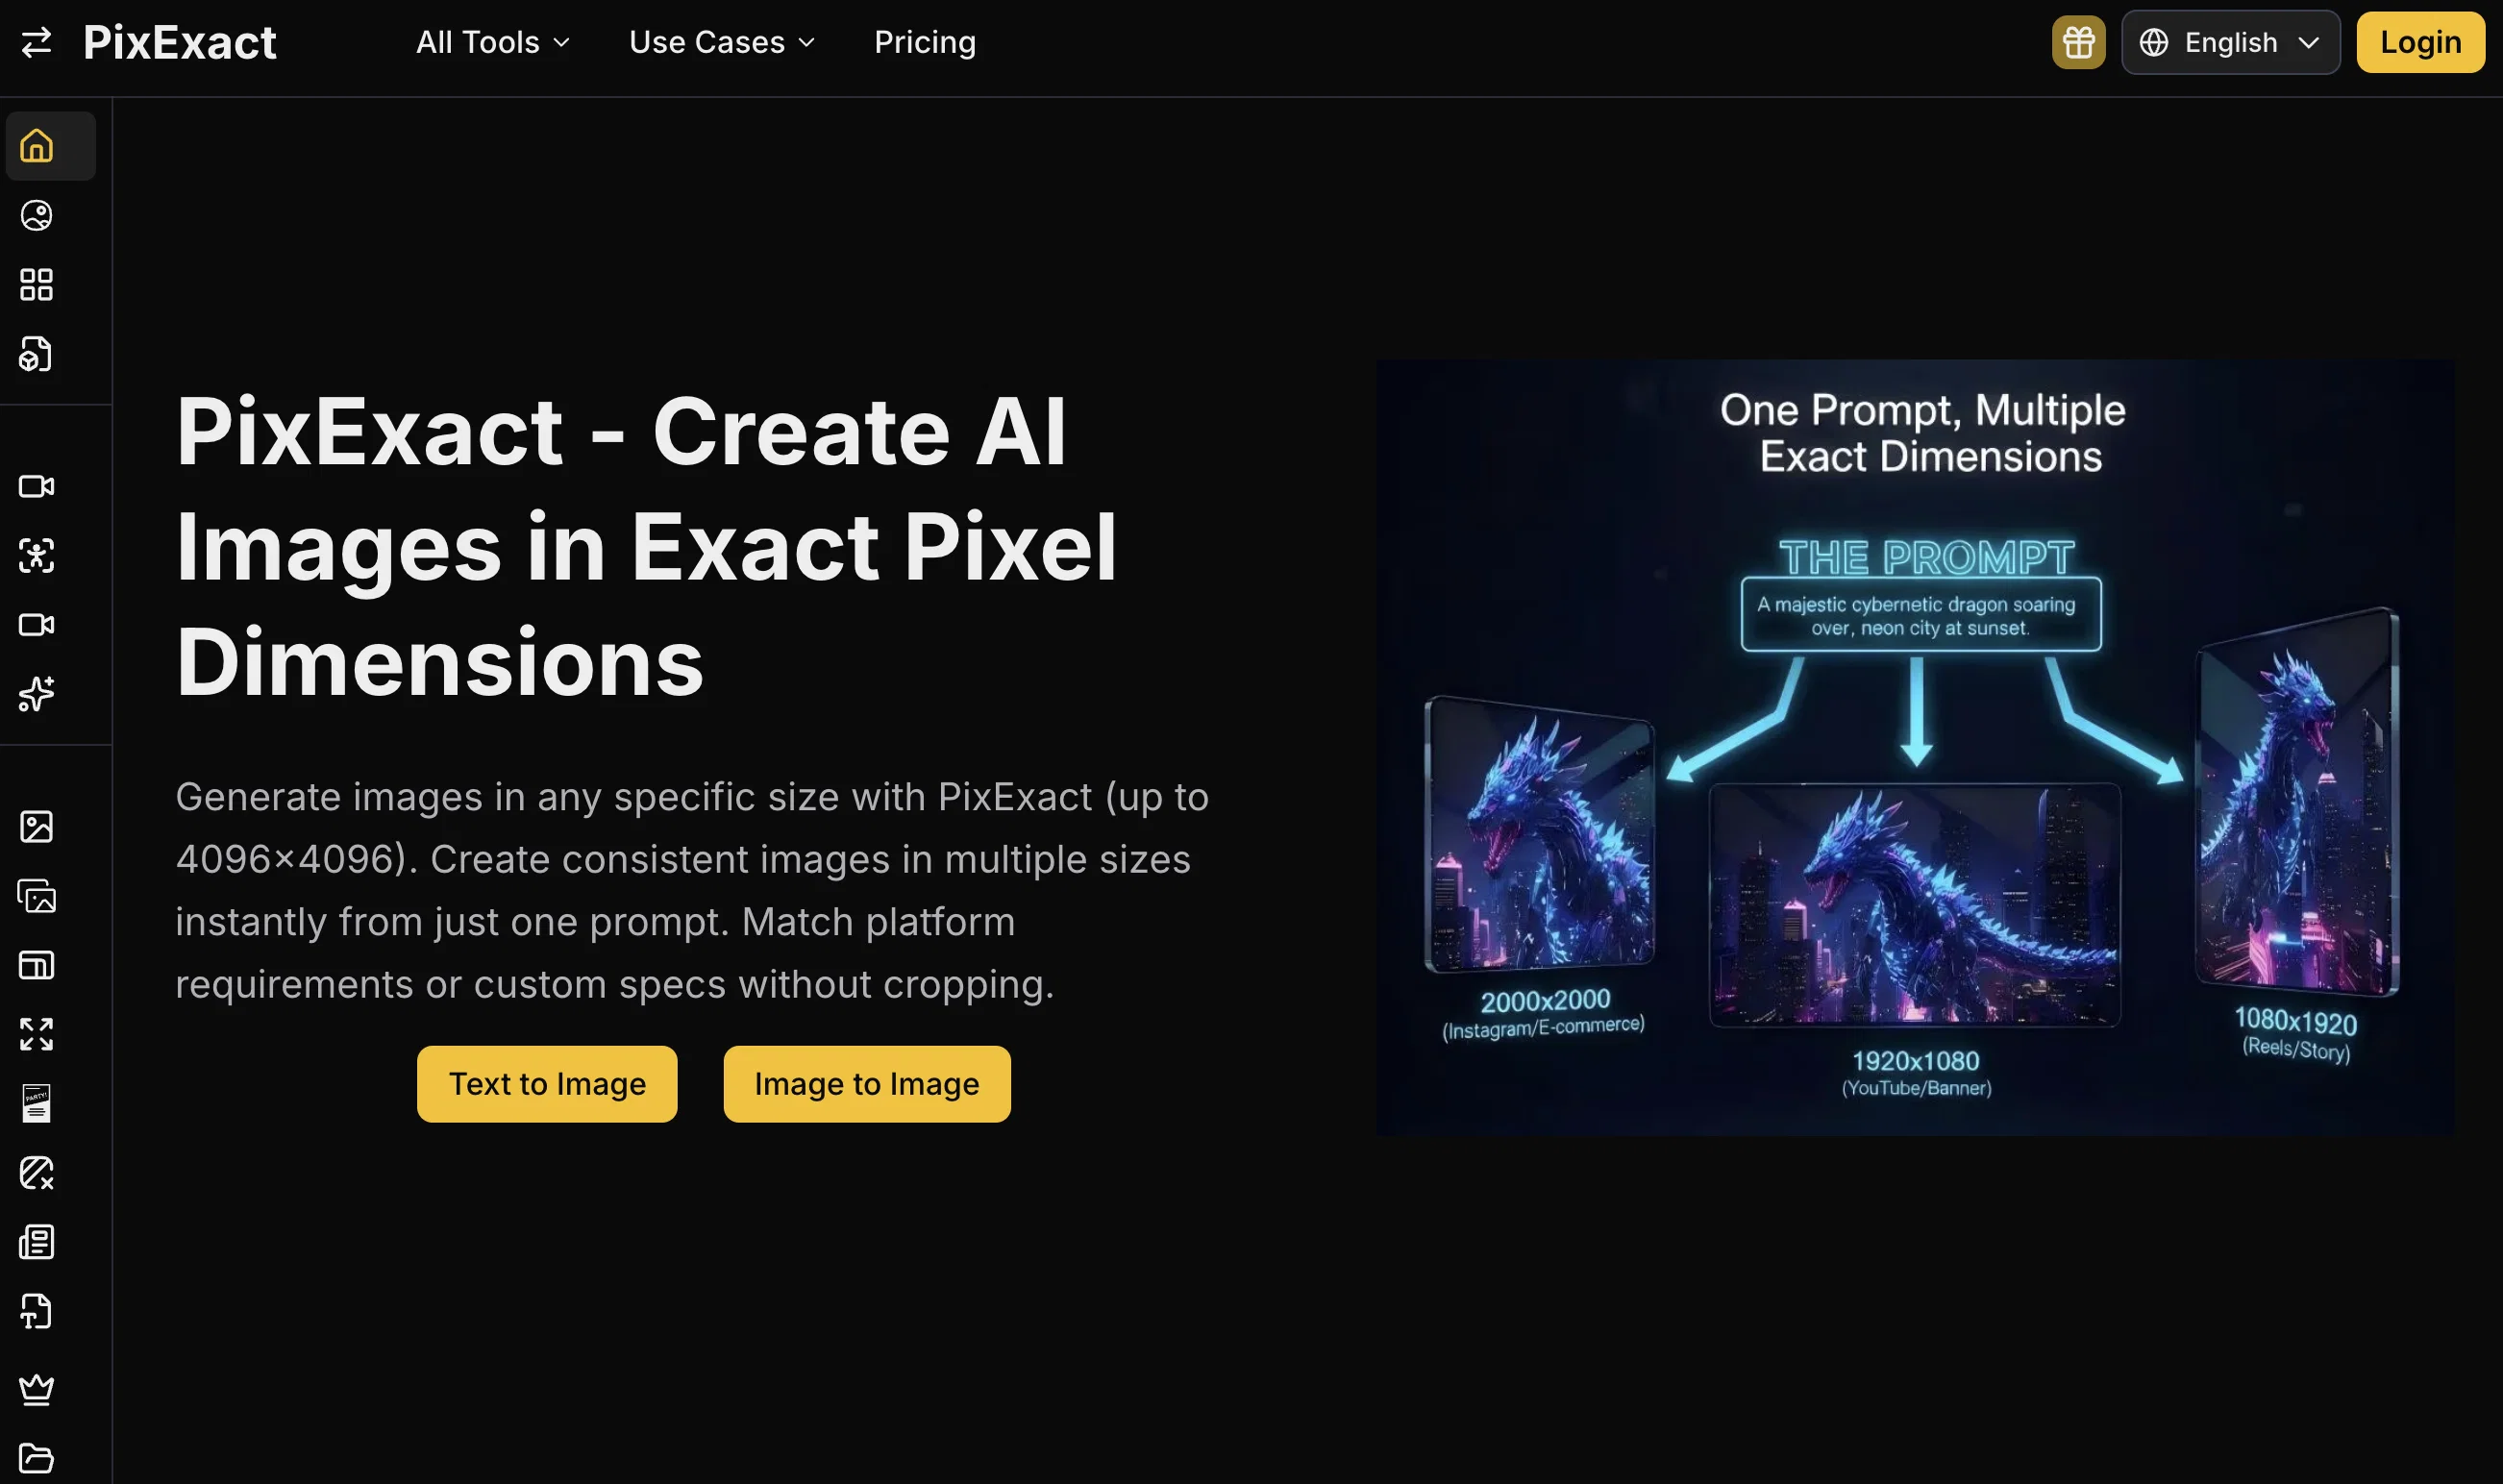Toggle the sidebar collapse arrows beside PixExact logo

[37, 42]
